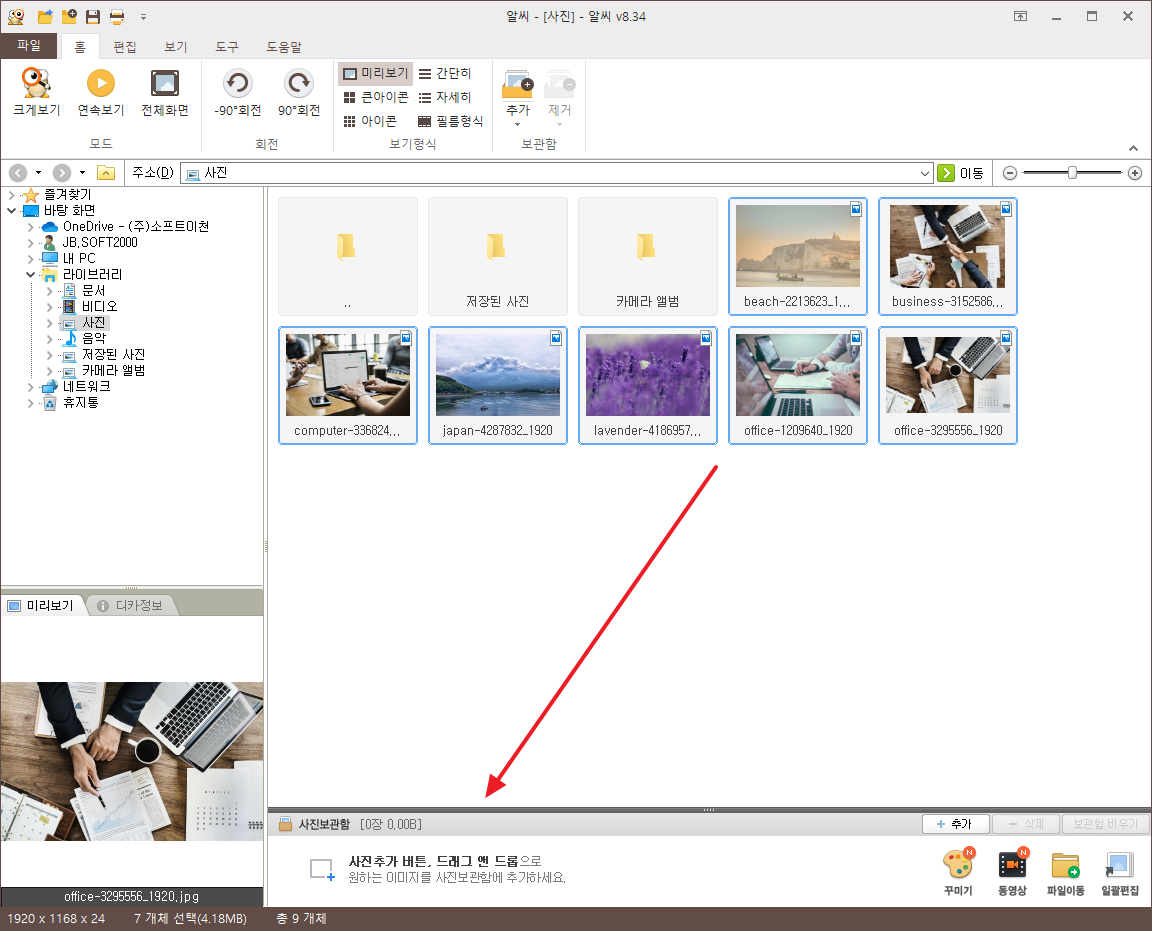Viewport: 1152px width, 931px height.
Task: Click the print icon in title bar
Action: (x=117, y=16)
